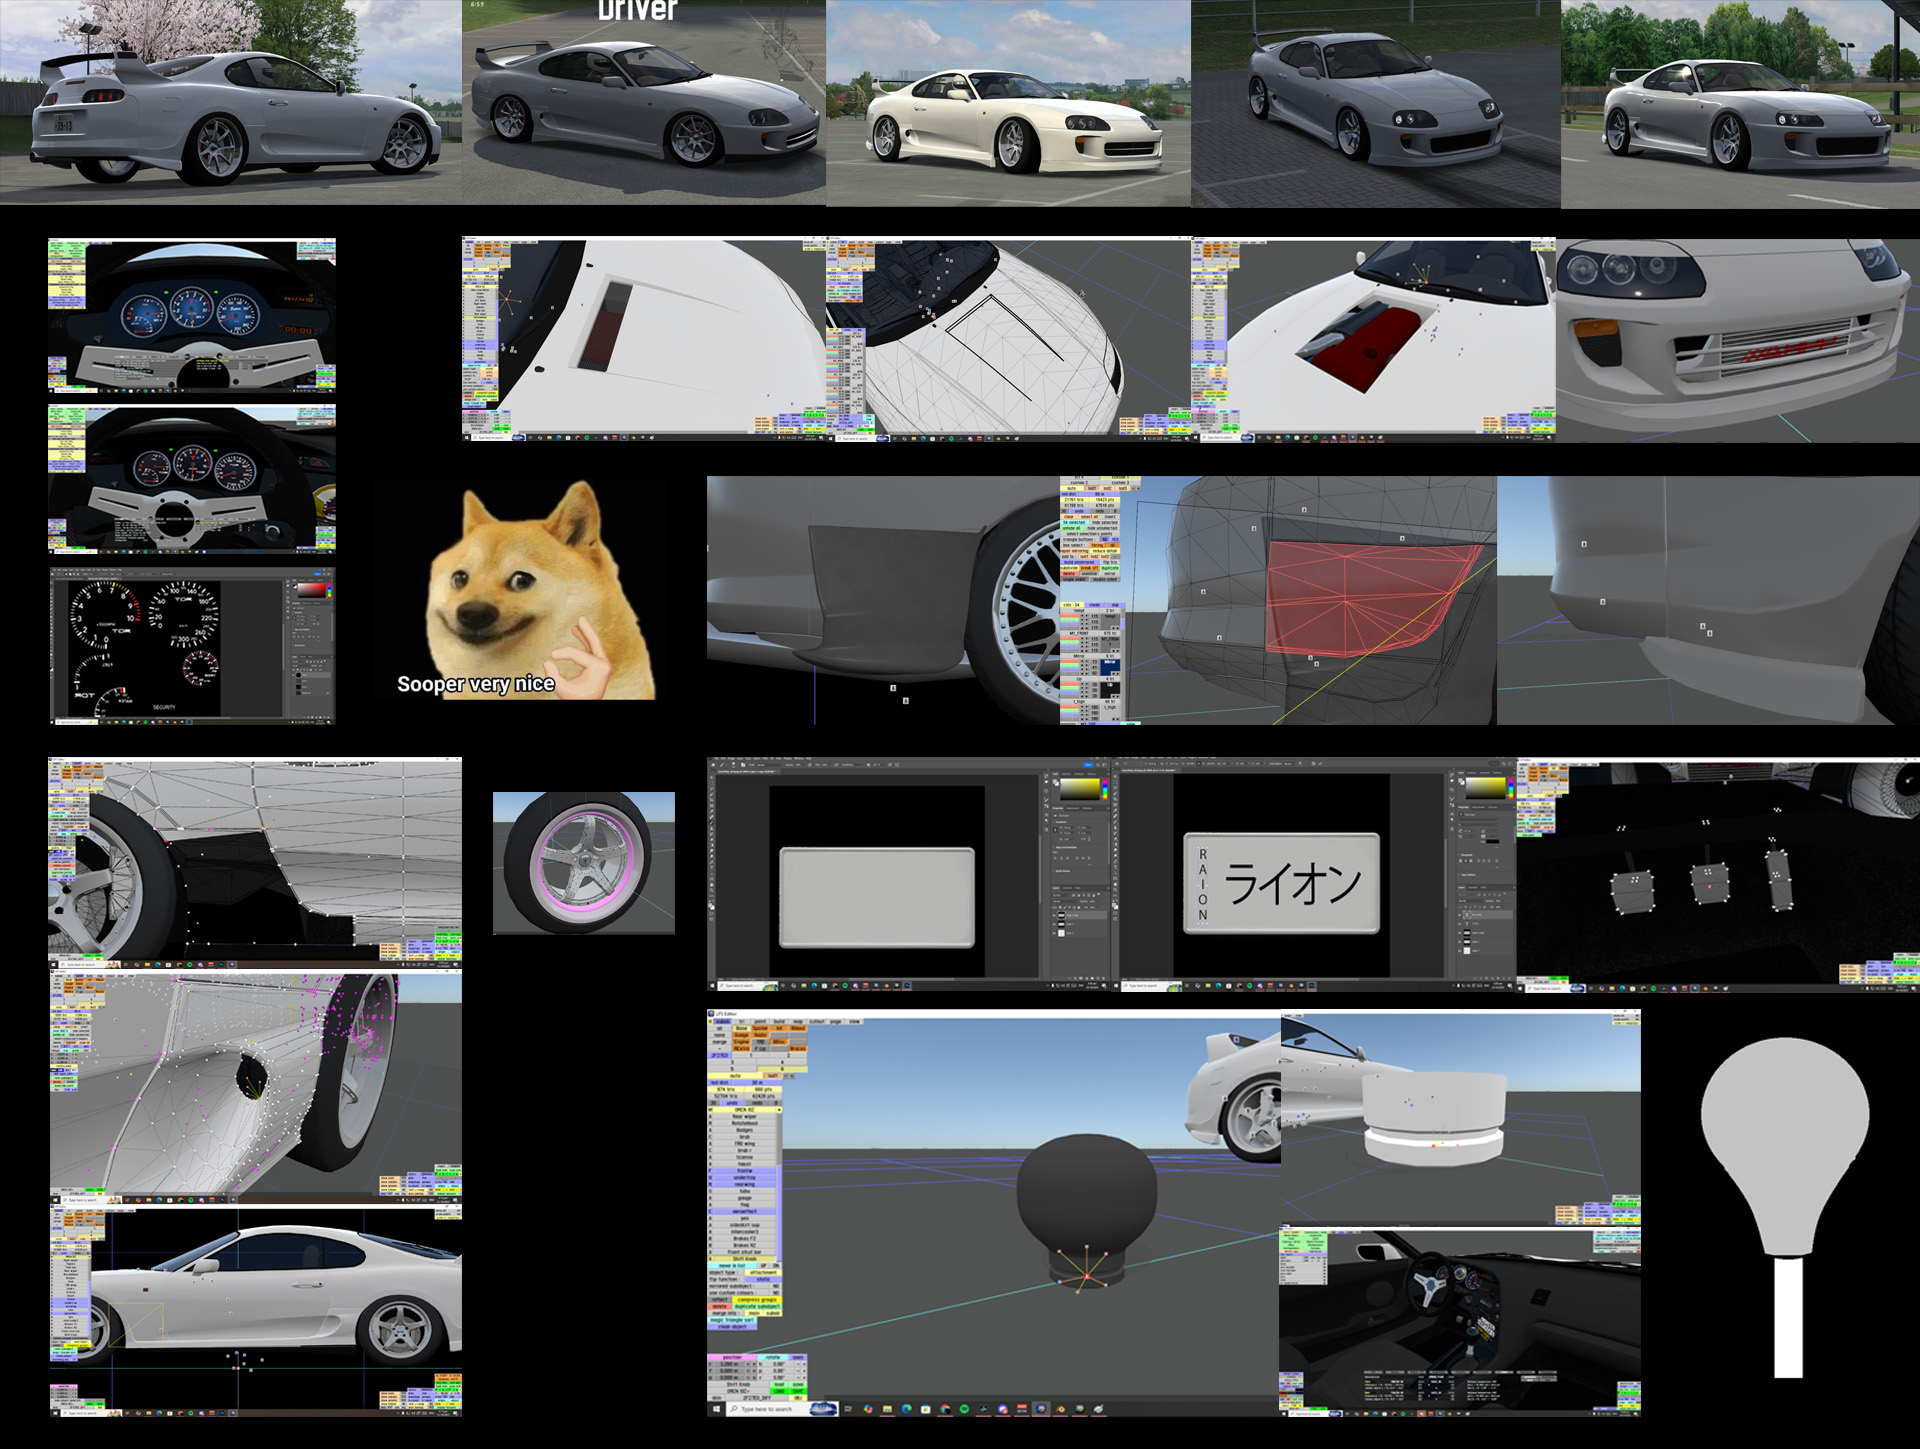This screenshot has height=1449, width=1920.
Task: Toggle the mirrored subobject NO setting
Action: pos(776,1286)
